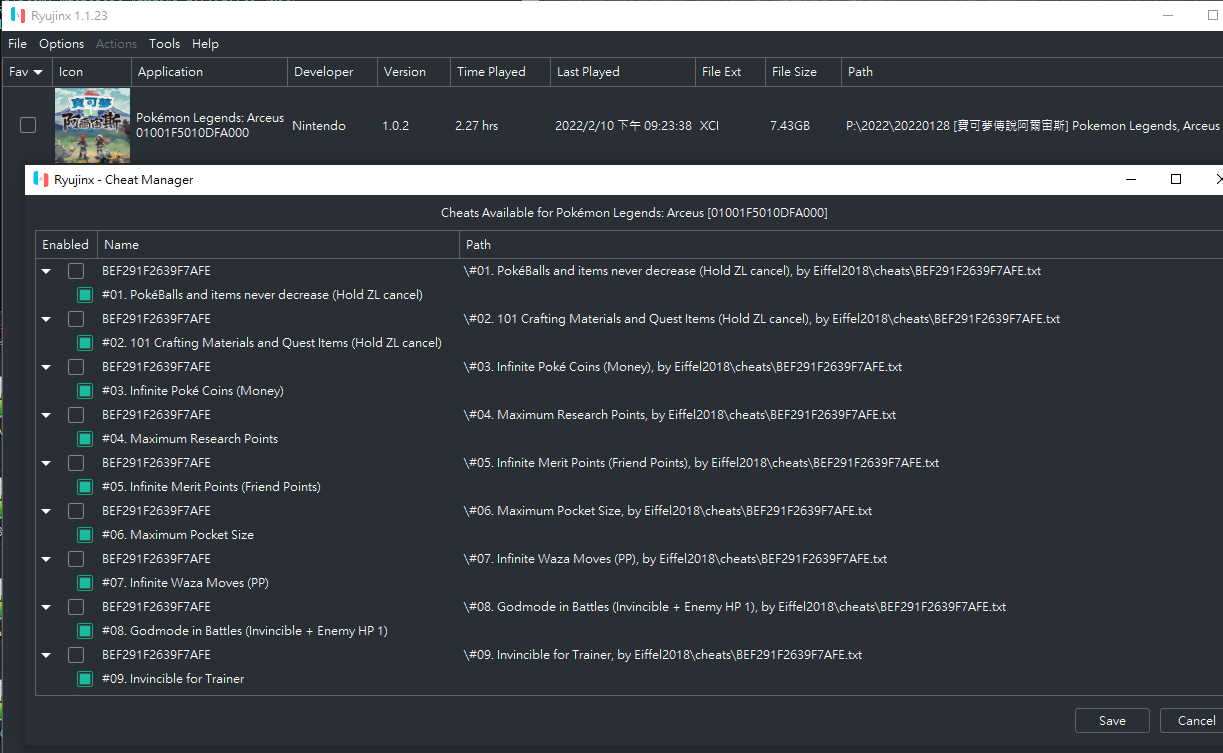The image size is (1223, 753).
Task: Sort game list by Developer column
Action: 332,72
